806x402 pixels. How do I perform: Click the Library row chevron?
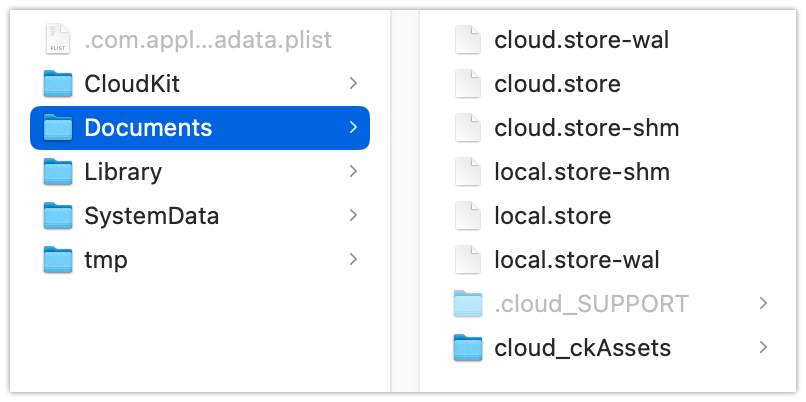click(x=353, y=172)
